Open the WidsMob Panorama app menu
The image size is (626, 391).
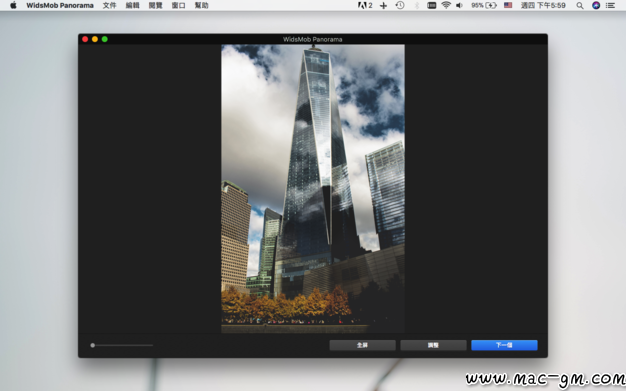click(x=60, y=5)
